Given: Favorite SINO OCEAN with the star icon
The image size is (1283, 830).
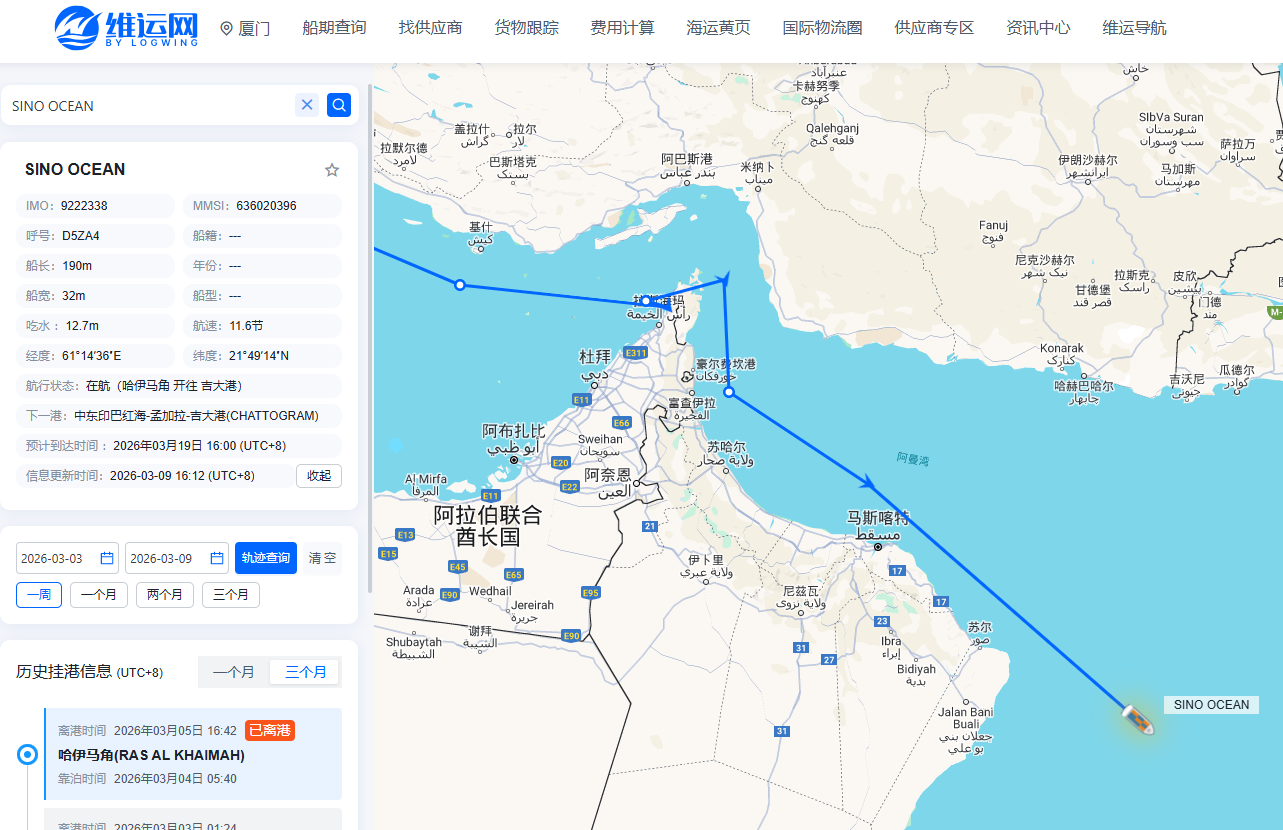Looking at the screenshot, I should (332, 170).
